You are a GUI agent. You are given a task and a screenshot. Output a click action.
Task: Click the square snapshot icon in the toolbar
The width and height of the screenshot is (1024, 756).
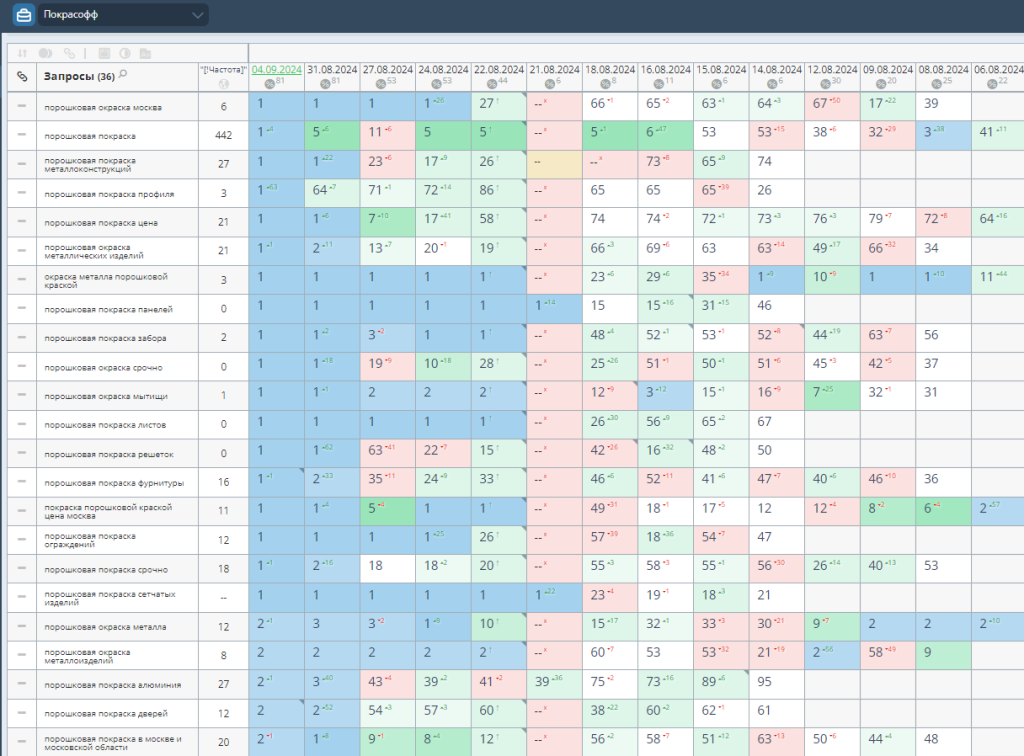click(x=103, y=52)
